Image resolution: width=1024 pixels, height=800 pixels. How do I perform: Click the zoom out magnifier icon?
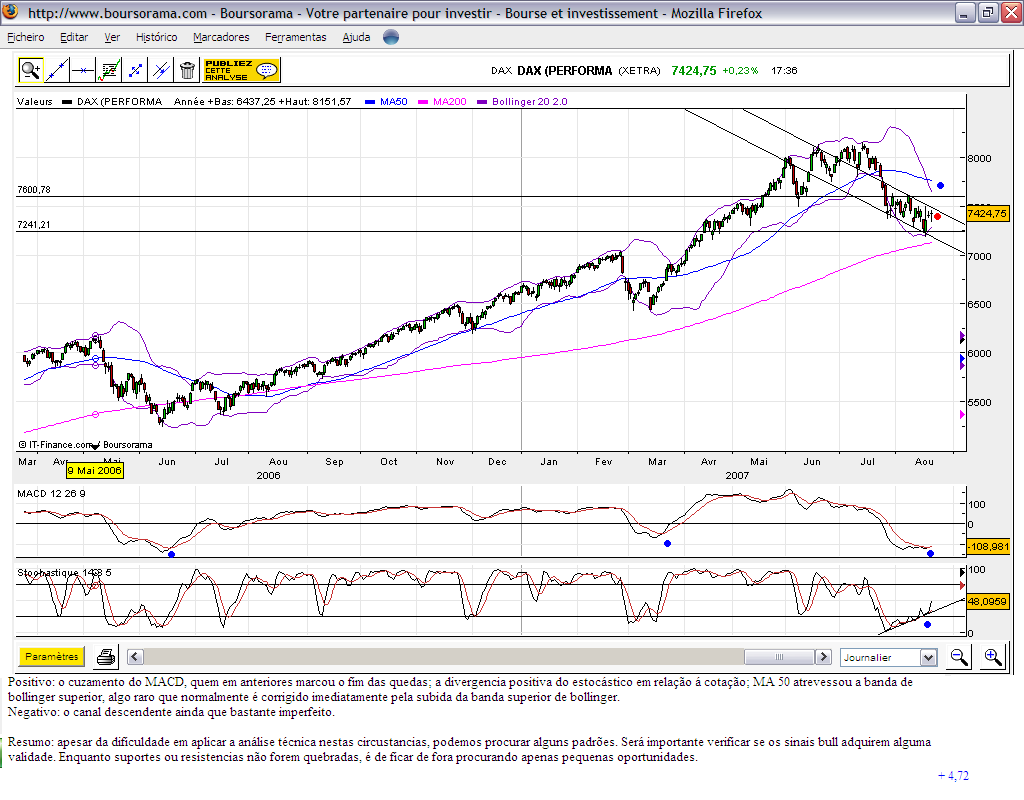pos(959,657)
